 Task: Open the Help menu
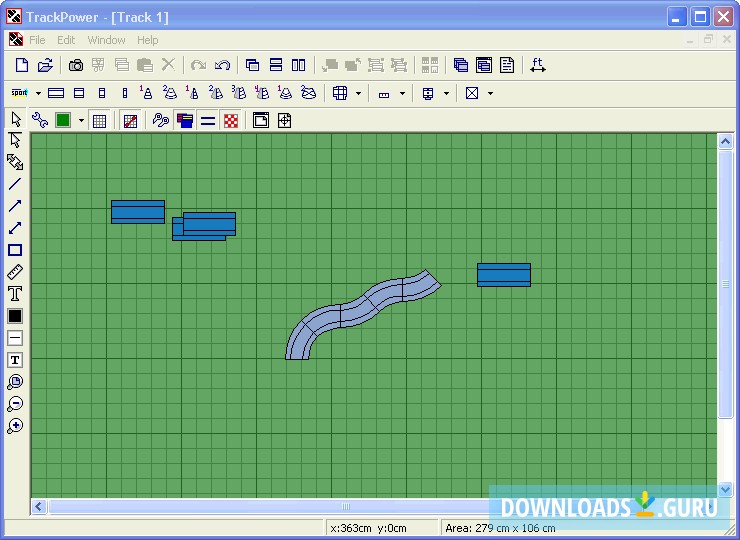point(148,40)
